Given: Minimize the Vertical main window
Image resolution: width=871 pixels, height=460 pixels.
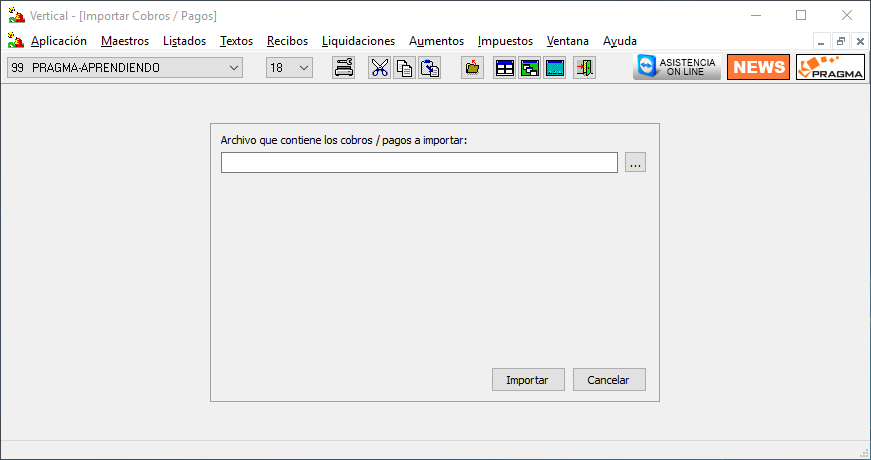Looking at the screenshot, I should [755, 15].
